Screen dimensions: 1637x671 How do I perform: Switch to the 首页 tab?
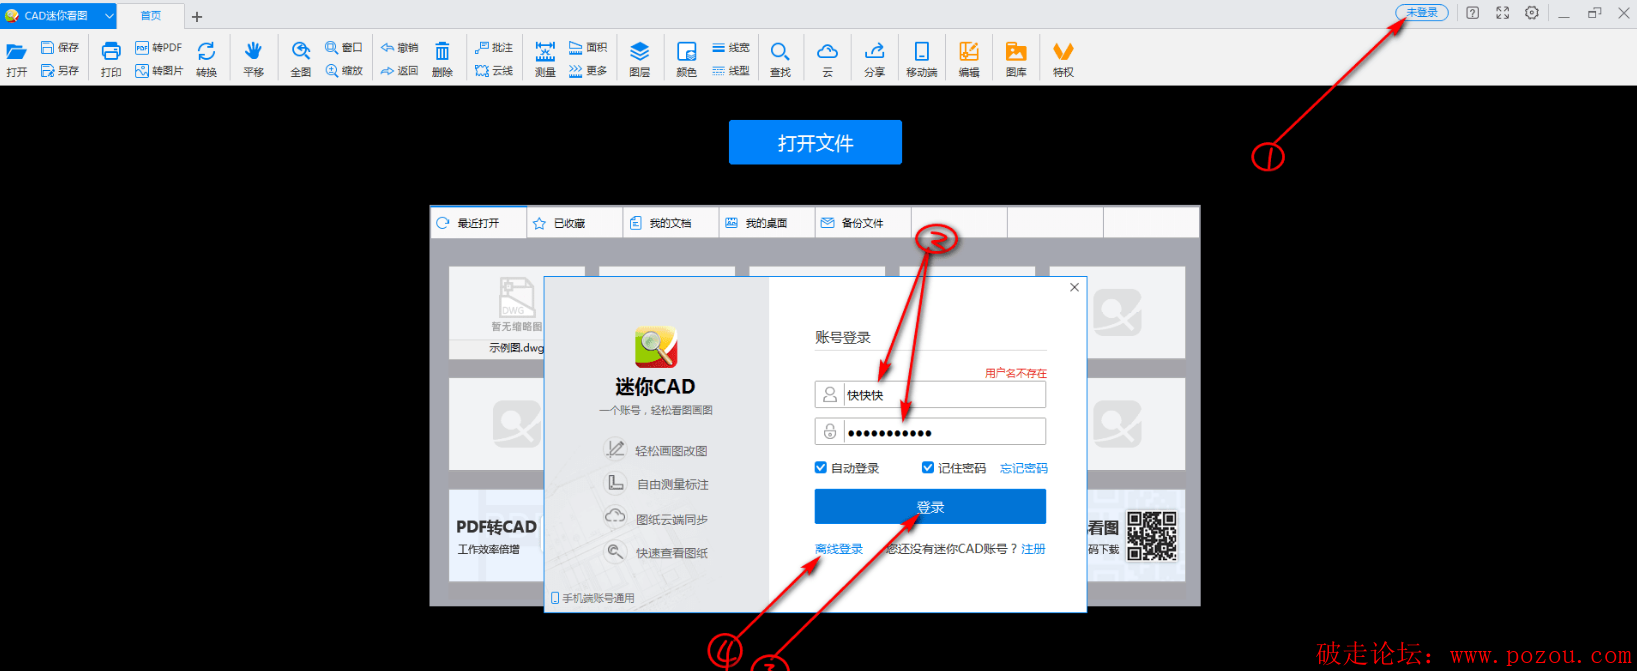pyautogui.click(x=150, y=16)
